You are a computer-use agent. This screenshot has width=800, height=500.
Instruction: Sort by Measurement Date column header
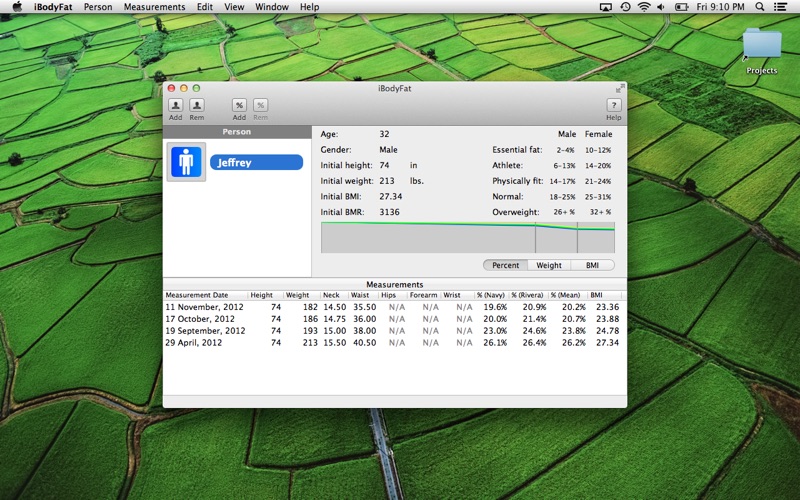click(x=205, y=295)
